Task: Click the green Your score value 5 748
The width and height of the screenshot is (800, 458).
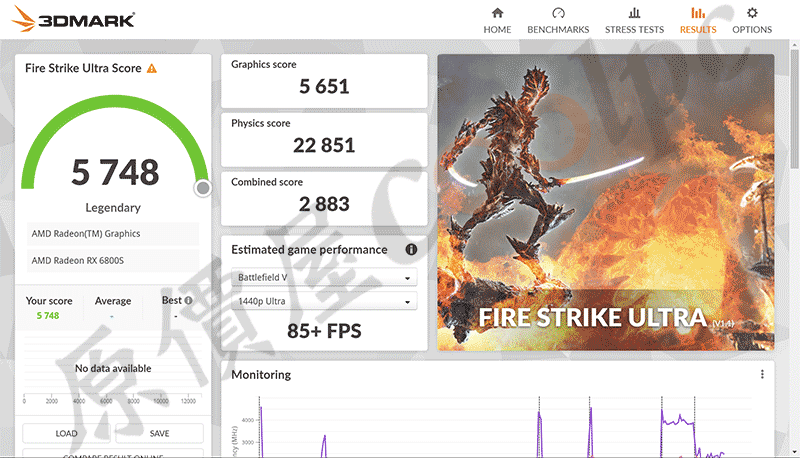Action: (48, 316)
